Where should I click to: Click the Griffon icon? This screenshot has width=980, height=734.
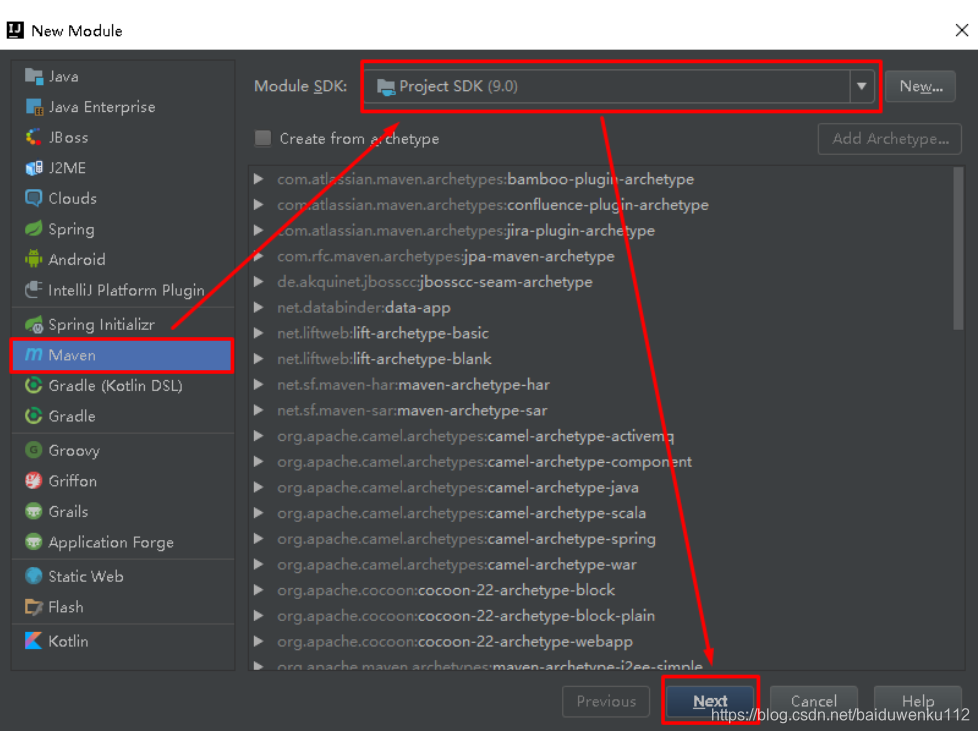34,481
